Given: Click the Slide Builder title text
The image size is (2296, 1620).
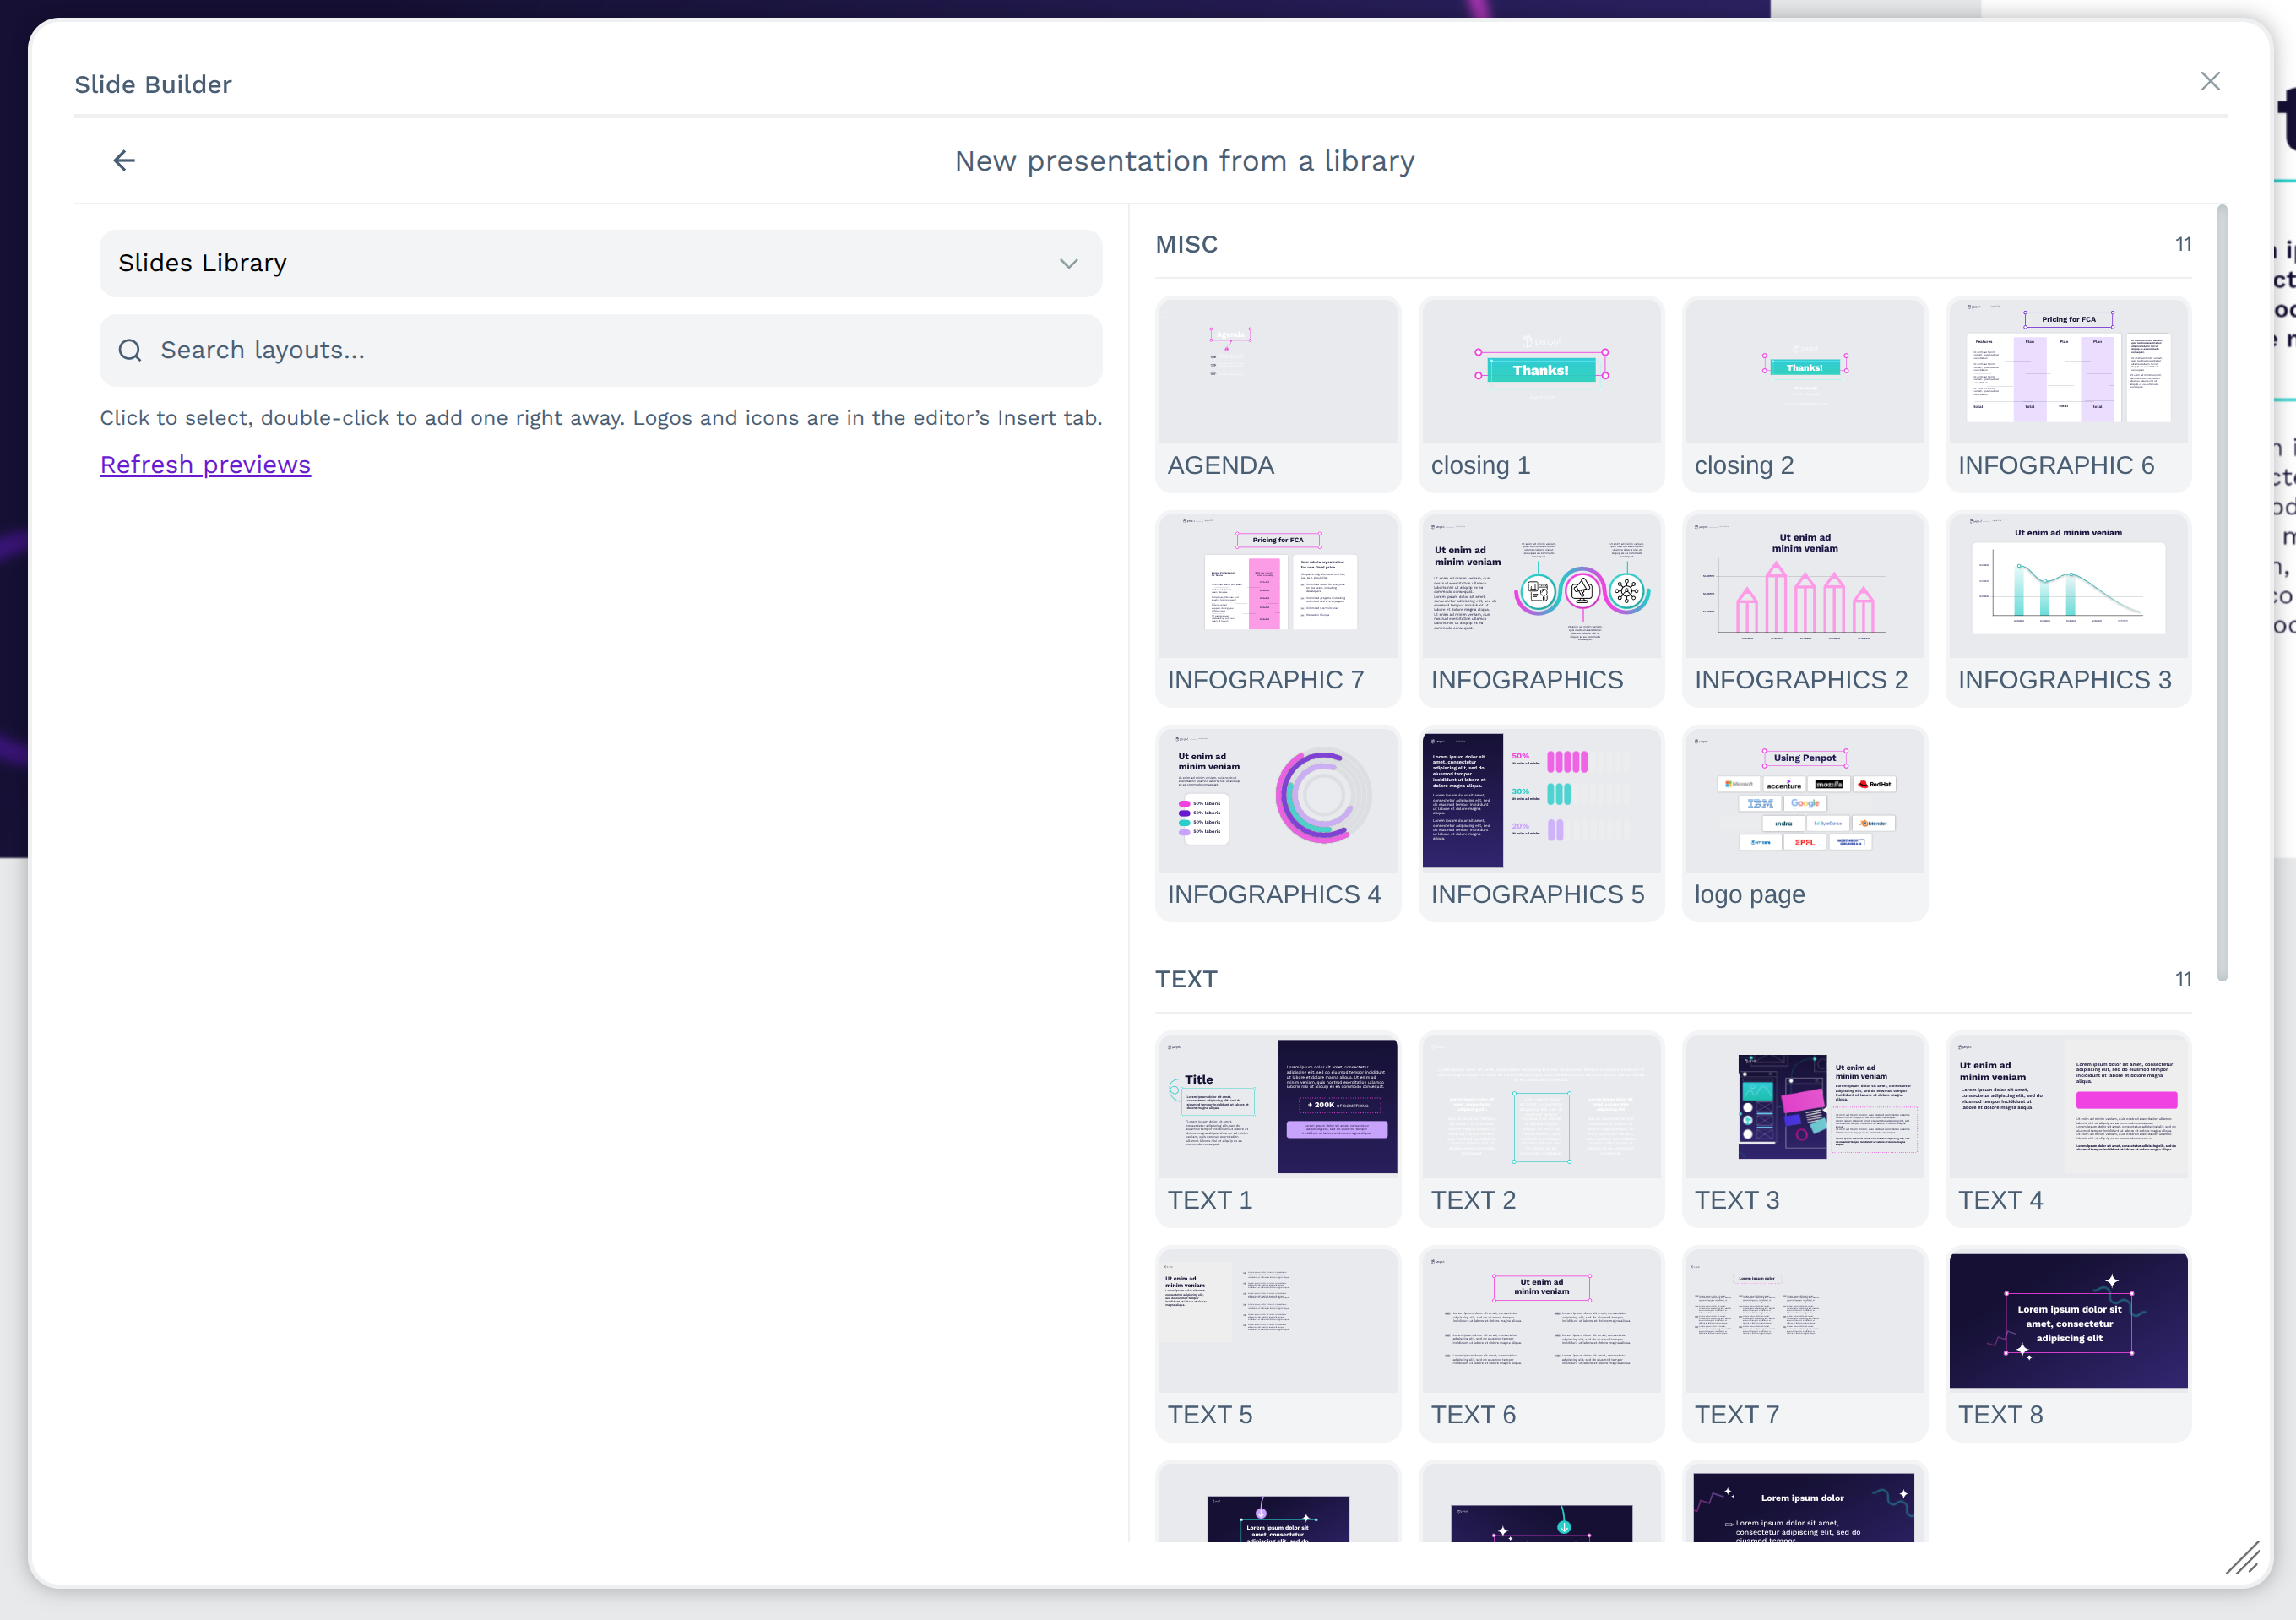Looking at the screenshot, I should pos(153,84).
